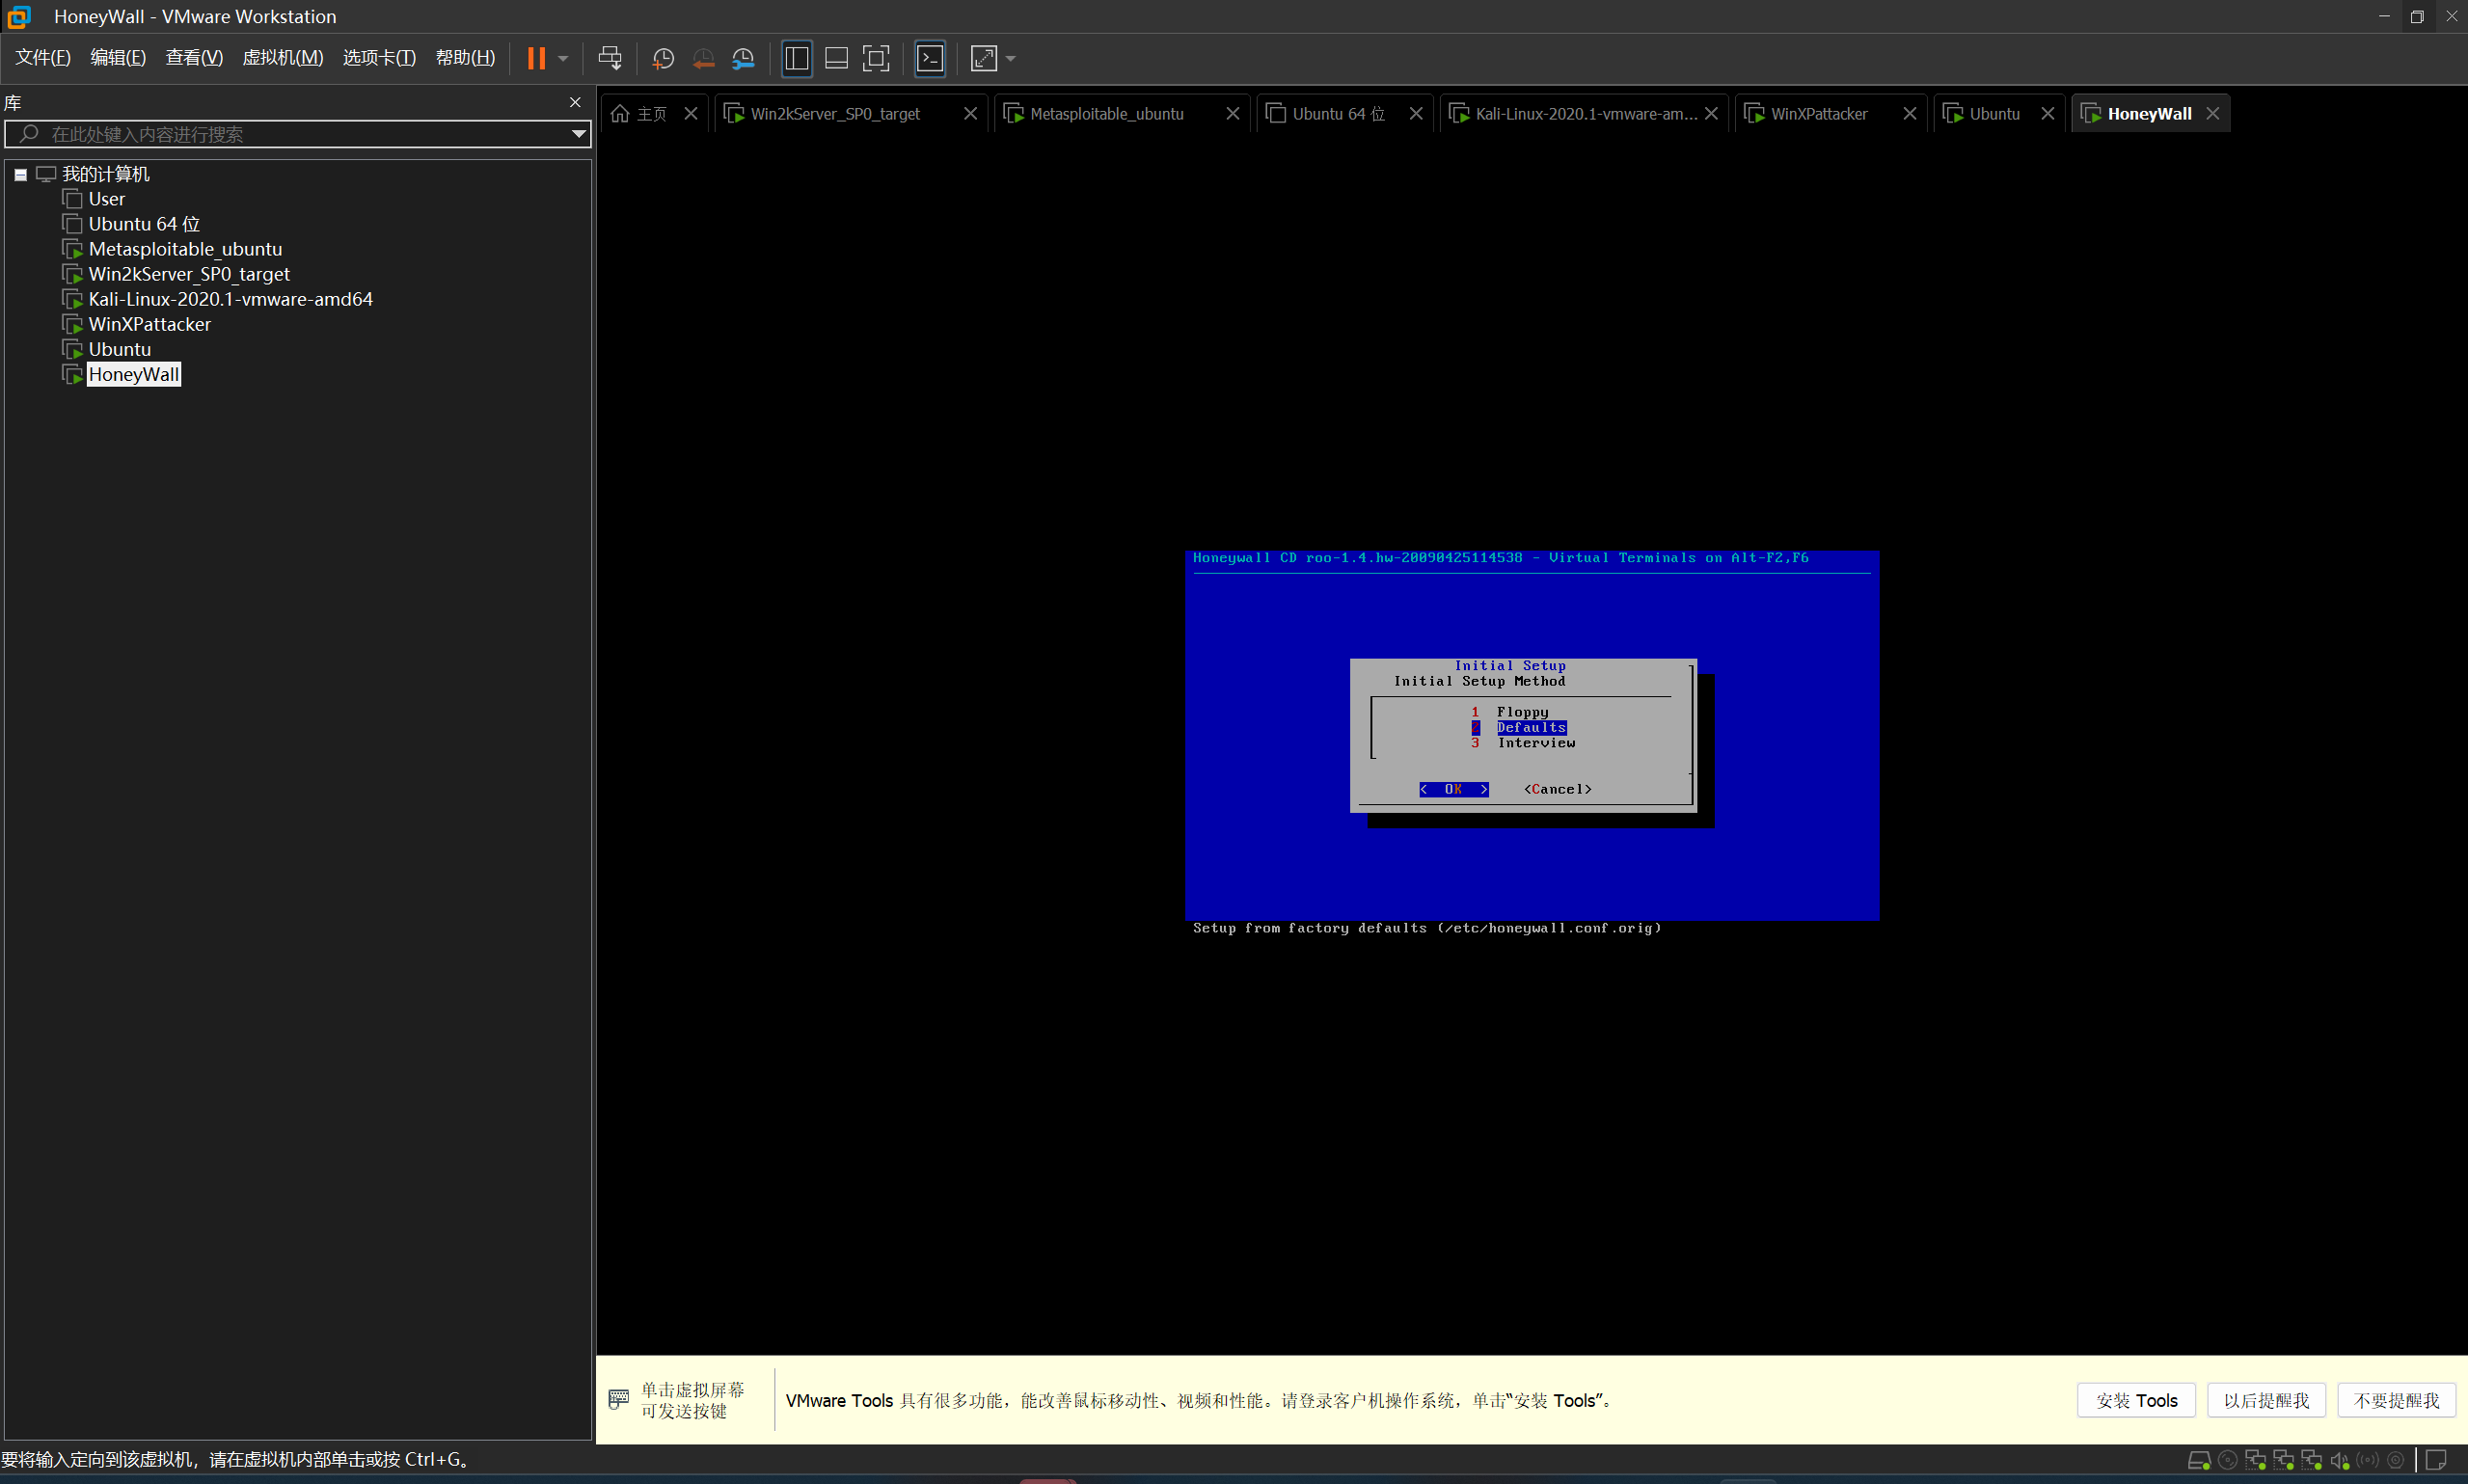Close the Win2kServer_SP0_target tab

coord(970,114)
